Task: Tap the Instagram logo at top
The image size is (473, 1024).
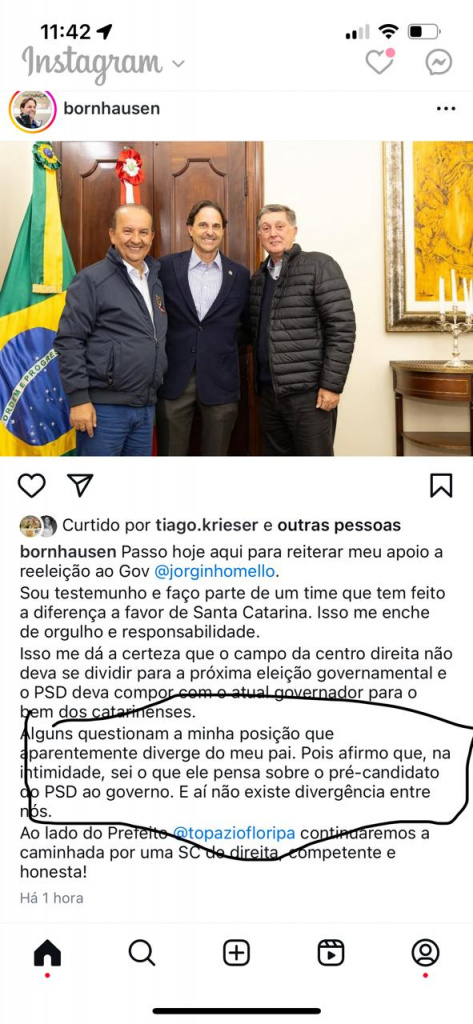Action: click(91, 64)
